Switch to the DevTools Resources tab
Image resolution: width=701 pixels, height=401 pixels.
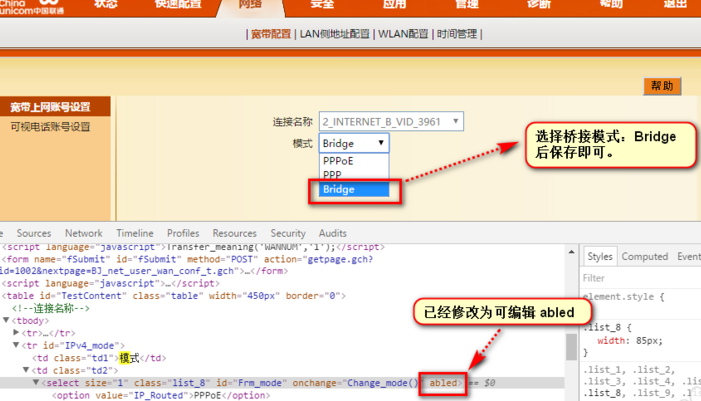(234, 233)
